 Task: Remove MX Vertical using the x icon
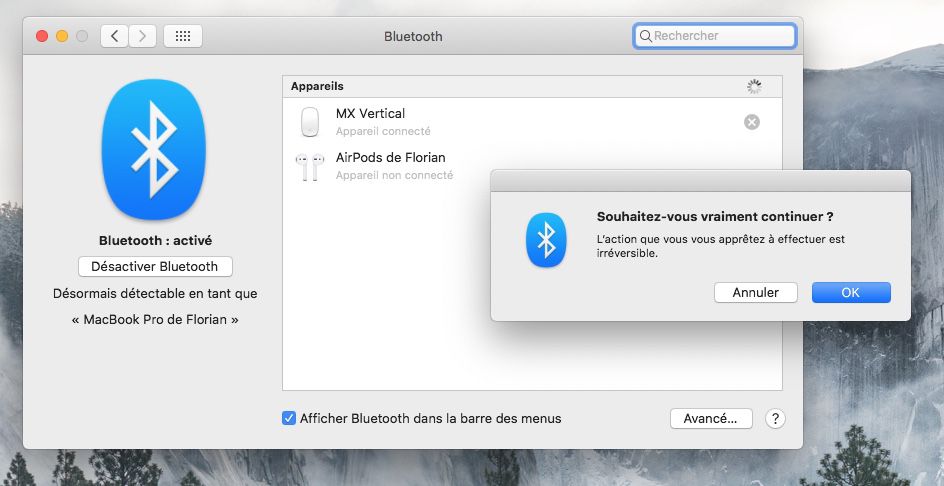(752, 122)
